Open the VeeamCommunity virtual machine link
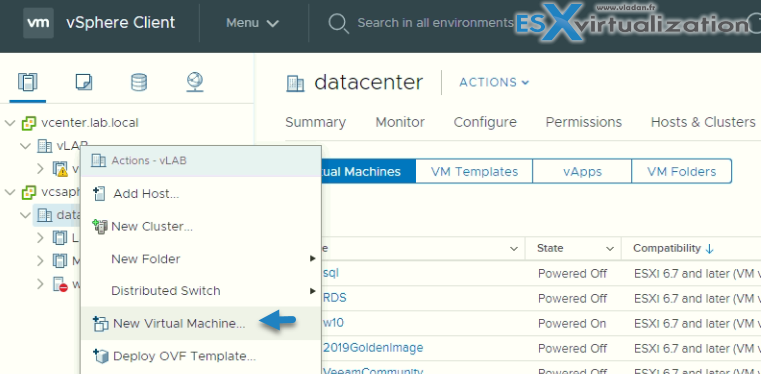Image resolution: width=761 pixels, height=374 pixels. [373, 371]
